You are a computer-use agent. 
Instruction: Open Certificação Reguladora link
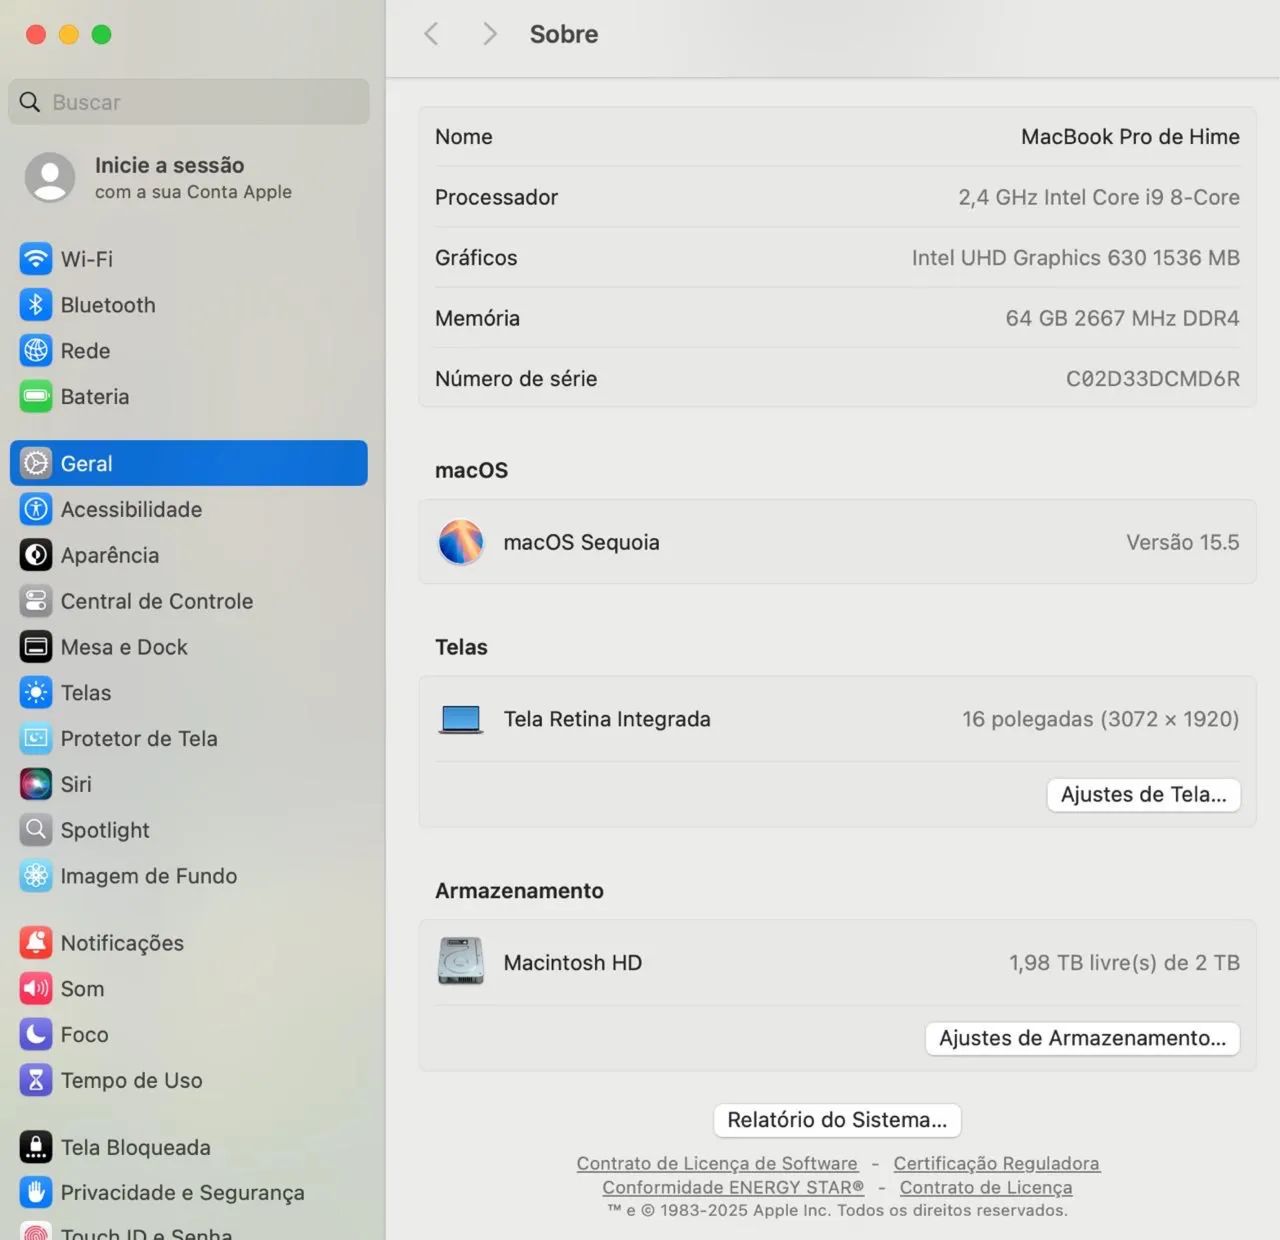[x=996, y=1164]
